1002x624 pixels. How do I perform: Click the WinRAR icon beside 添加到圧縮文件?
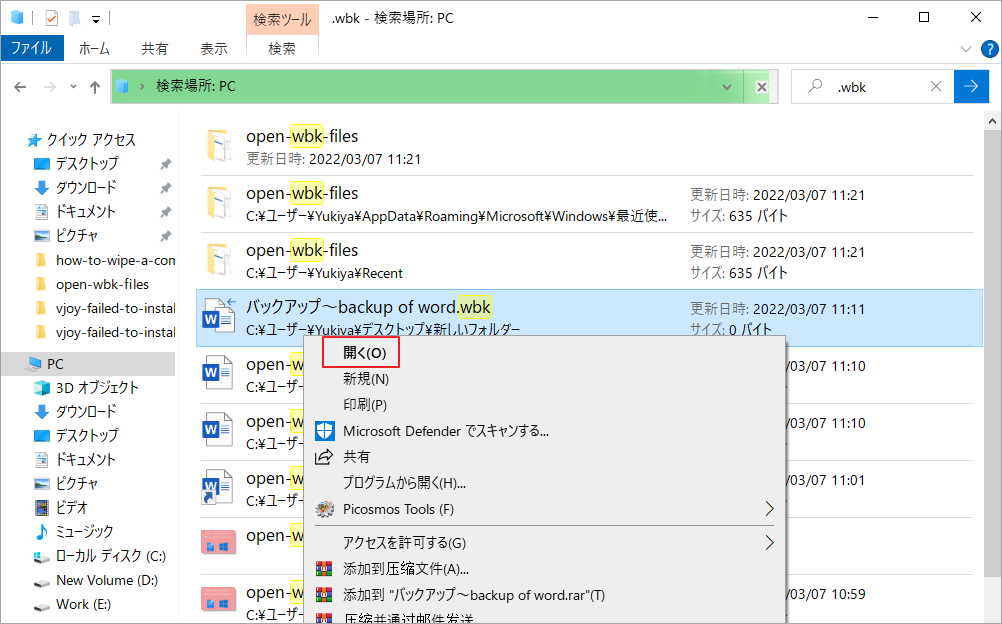325,569
